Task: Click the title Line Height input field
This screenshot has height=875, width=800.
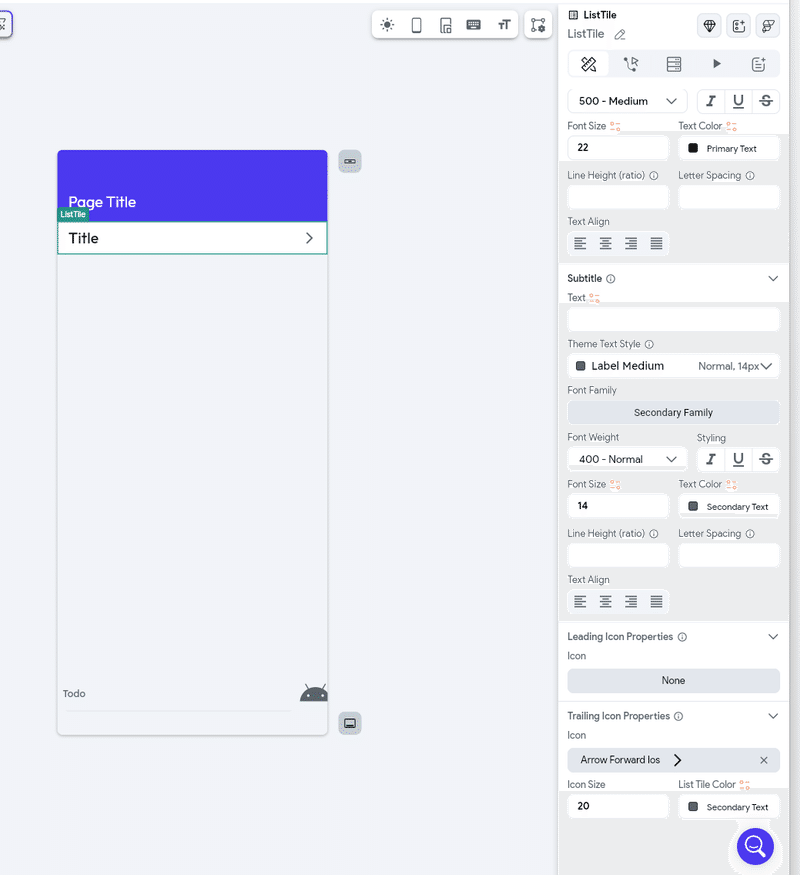Action: pos(618,197)
